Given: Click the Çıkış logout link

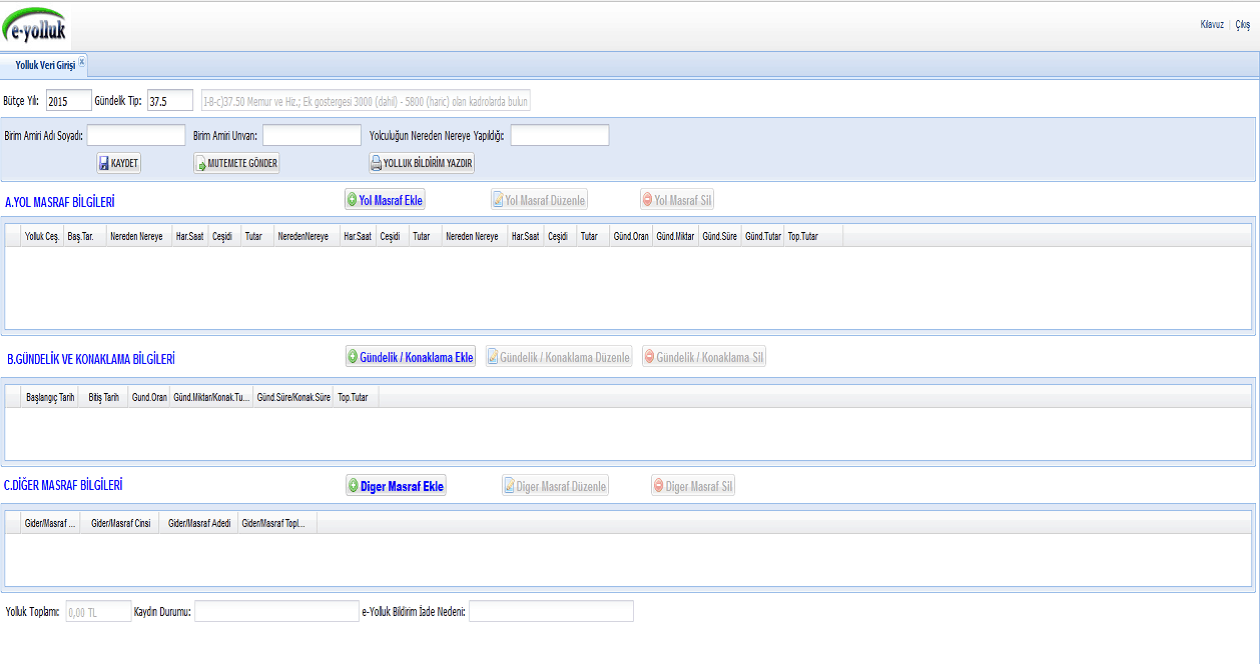Looking at the screenshot, I should coord(1243,25).
